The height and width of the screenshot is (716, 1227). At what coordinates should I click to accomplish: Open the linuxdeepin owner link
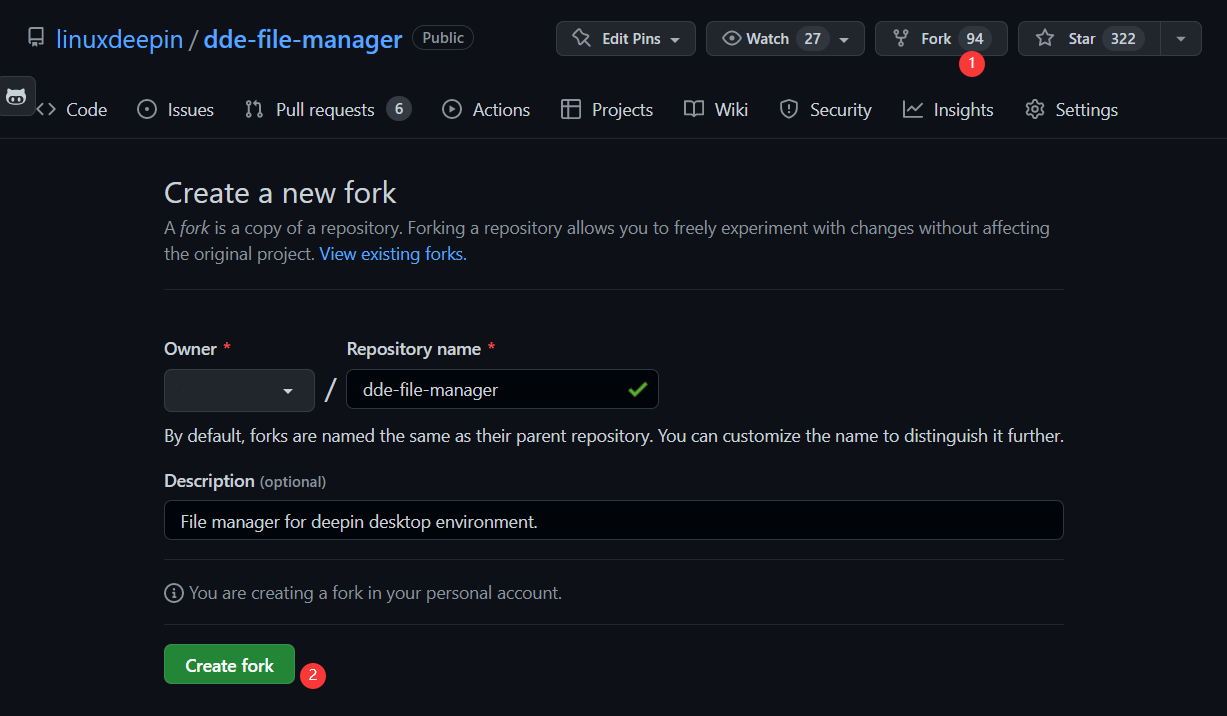click(x=119, y=39)
